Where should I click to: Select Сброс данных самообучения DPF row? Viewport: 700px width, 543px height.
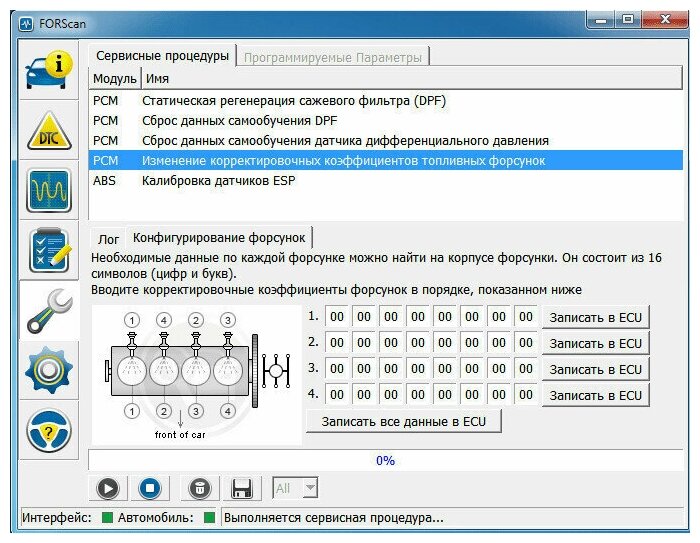[x=386, y=121]
